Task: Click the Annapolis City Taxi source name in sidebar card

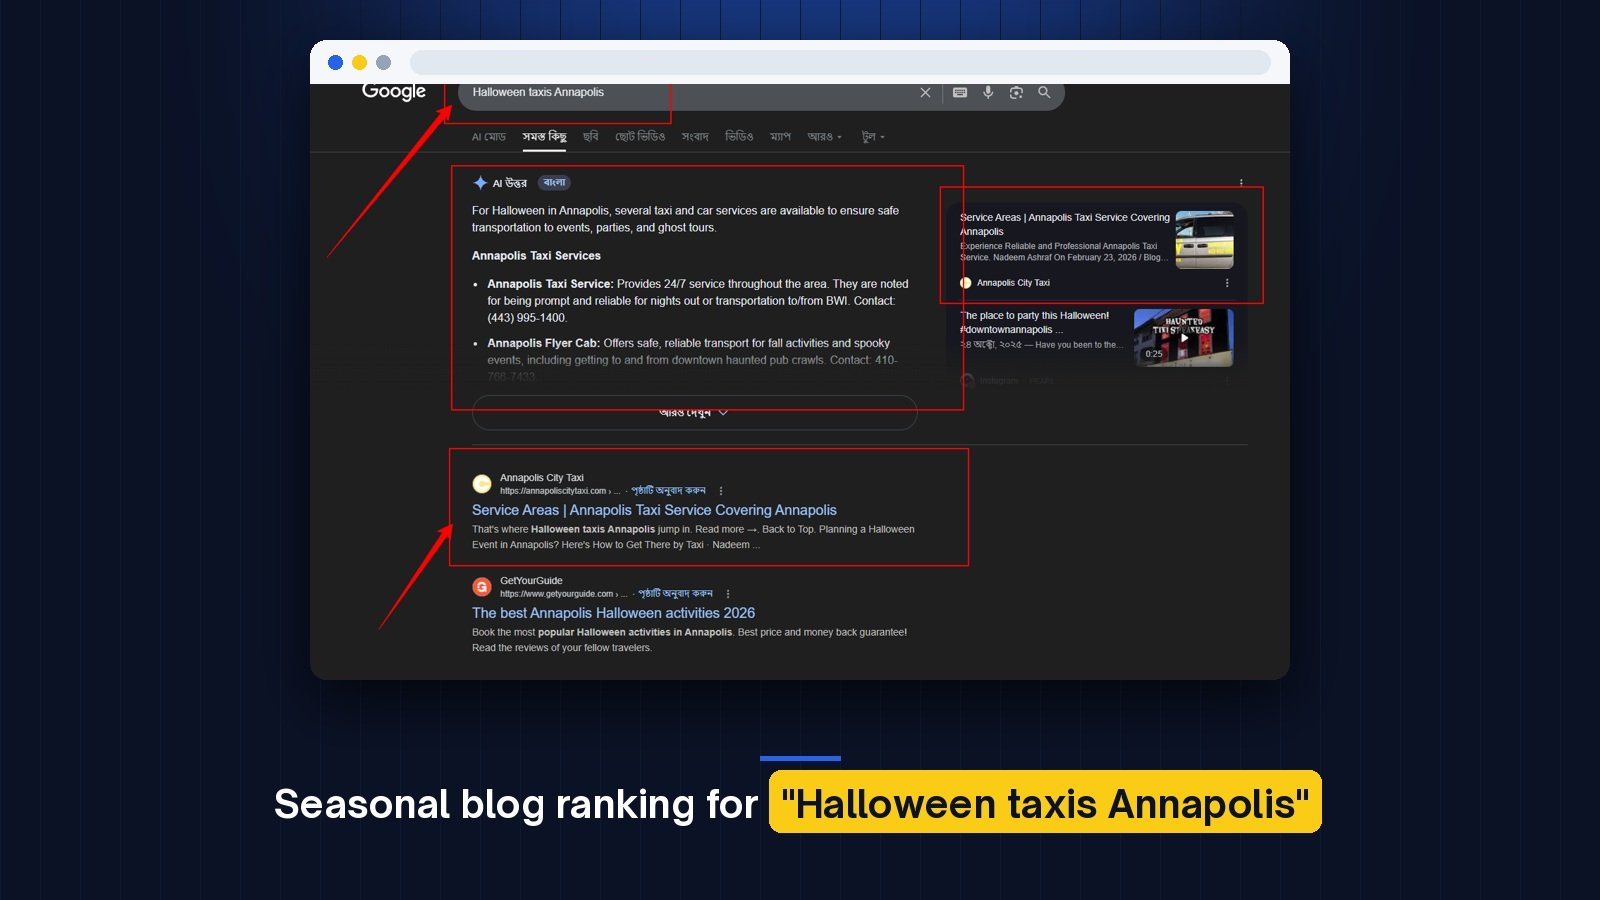Action: 1013,283
